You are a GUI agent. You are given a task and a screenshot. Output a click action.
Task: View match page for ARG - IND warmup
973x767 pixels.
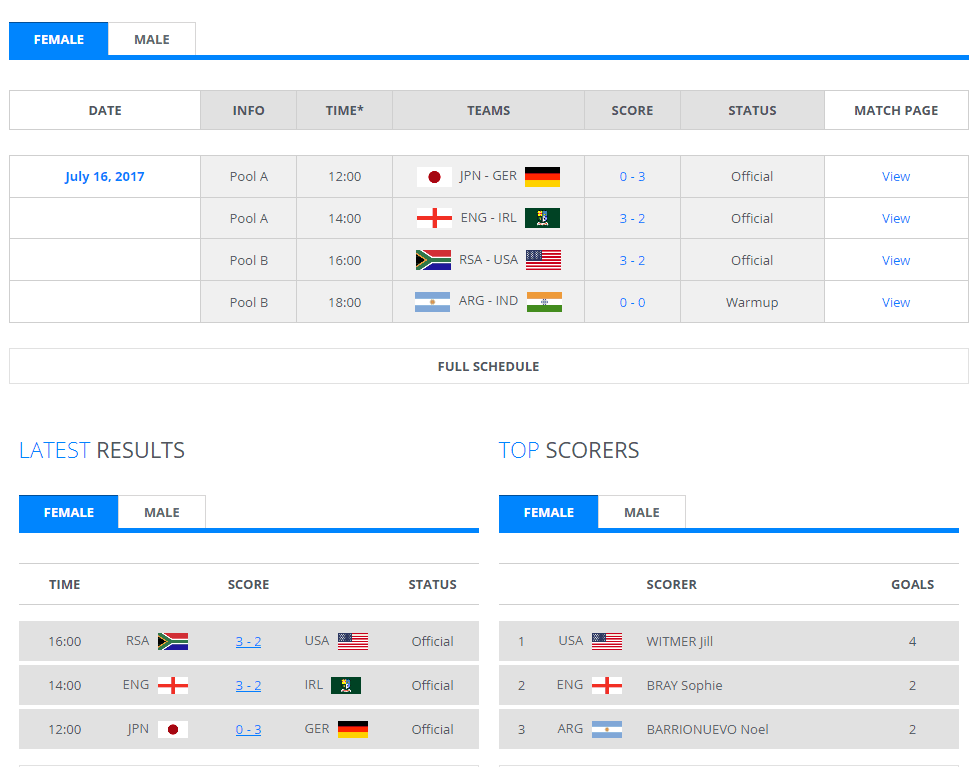click(x=895, y=302)
